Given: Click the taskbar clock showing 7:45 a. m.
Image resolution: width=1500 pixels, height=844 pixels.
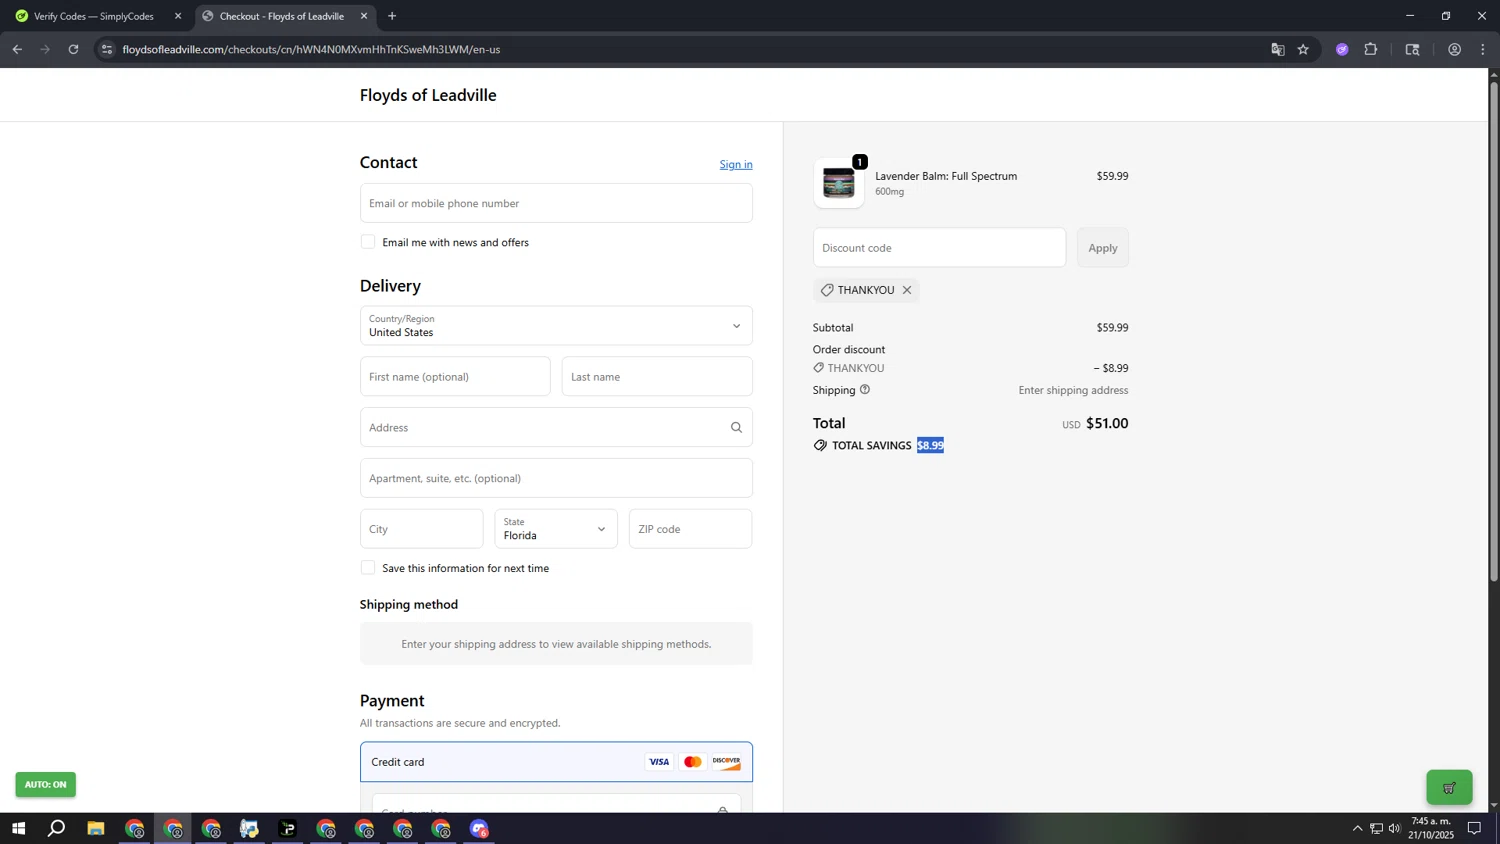Looking at the screenshot, I should [x=1431, y=828].
